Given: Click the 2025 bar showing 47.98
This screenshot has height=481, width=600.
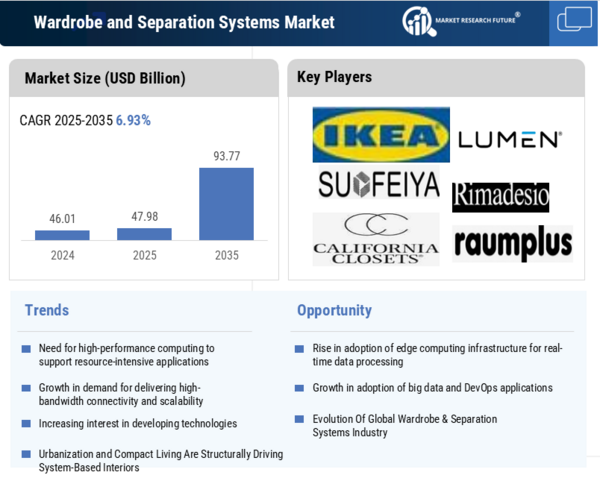Looking at the screenshot, I should tap(144, 234).
